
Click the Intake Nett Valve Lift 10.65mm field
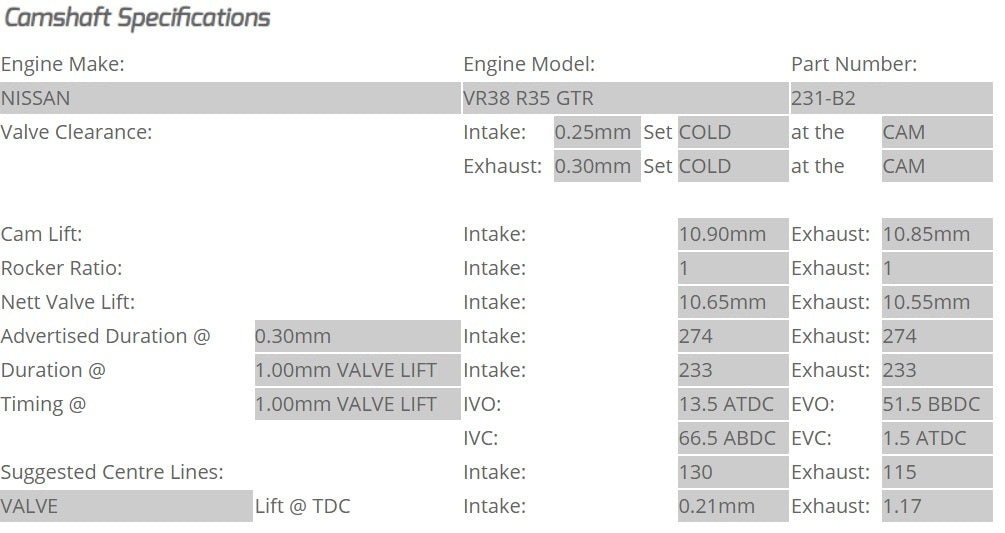[733, 303]
